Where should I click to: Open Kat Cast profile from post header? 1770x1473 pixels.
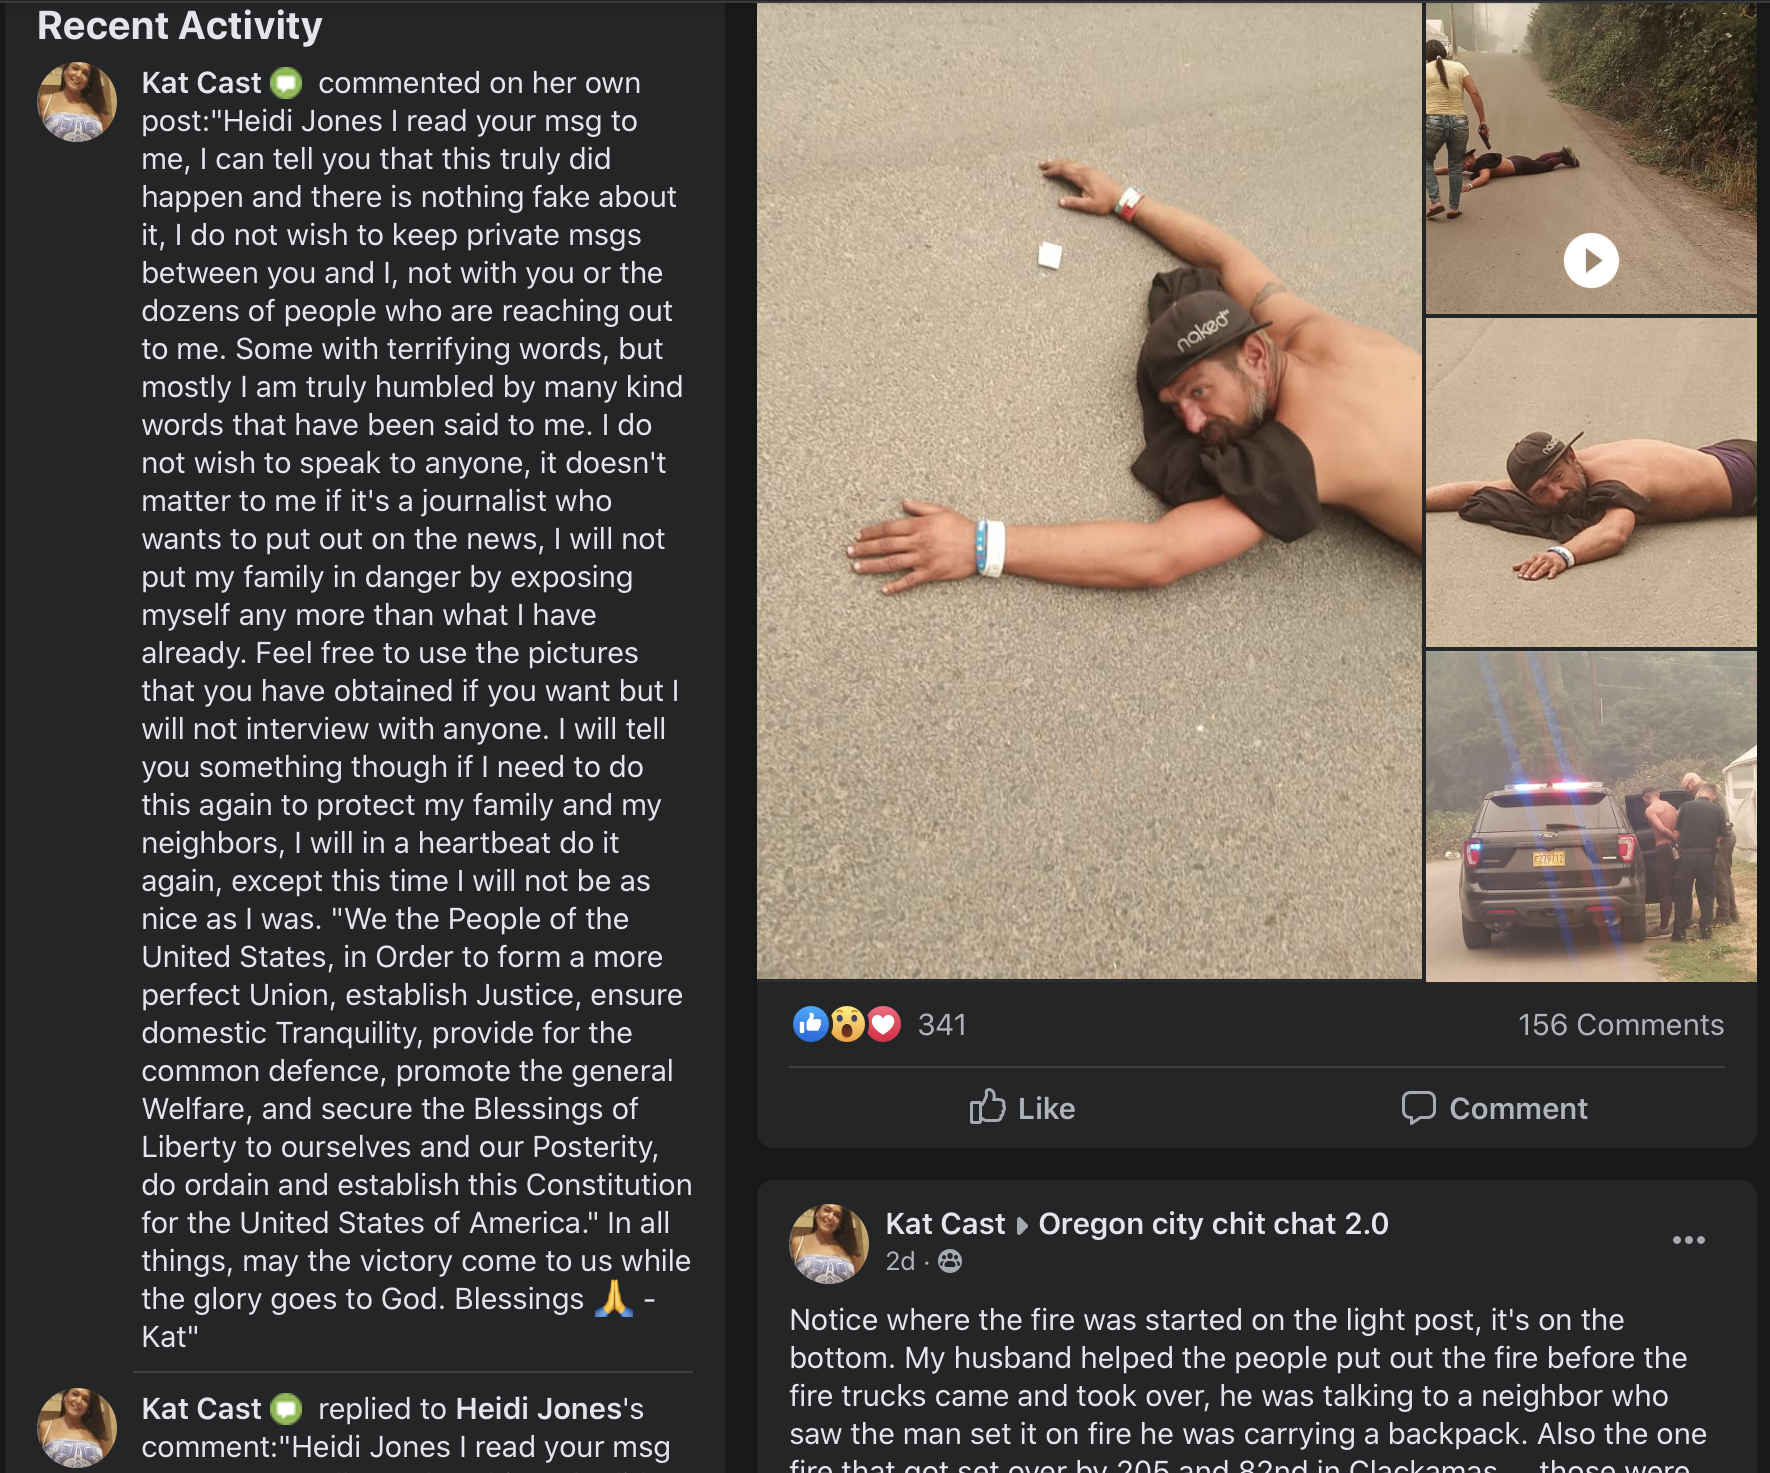(945, 1224)
